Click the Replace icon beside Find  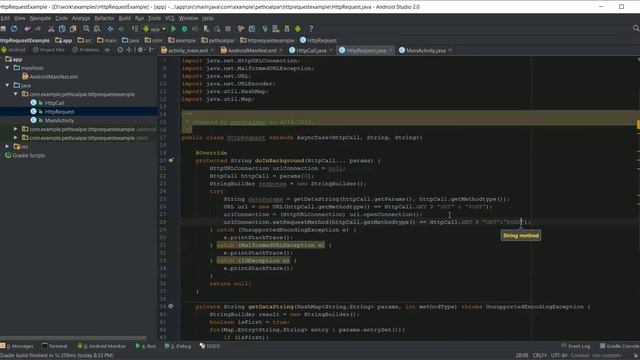click(x=97, y=29)
